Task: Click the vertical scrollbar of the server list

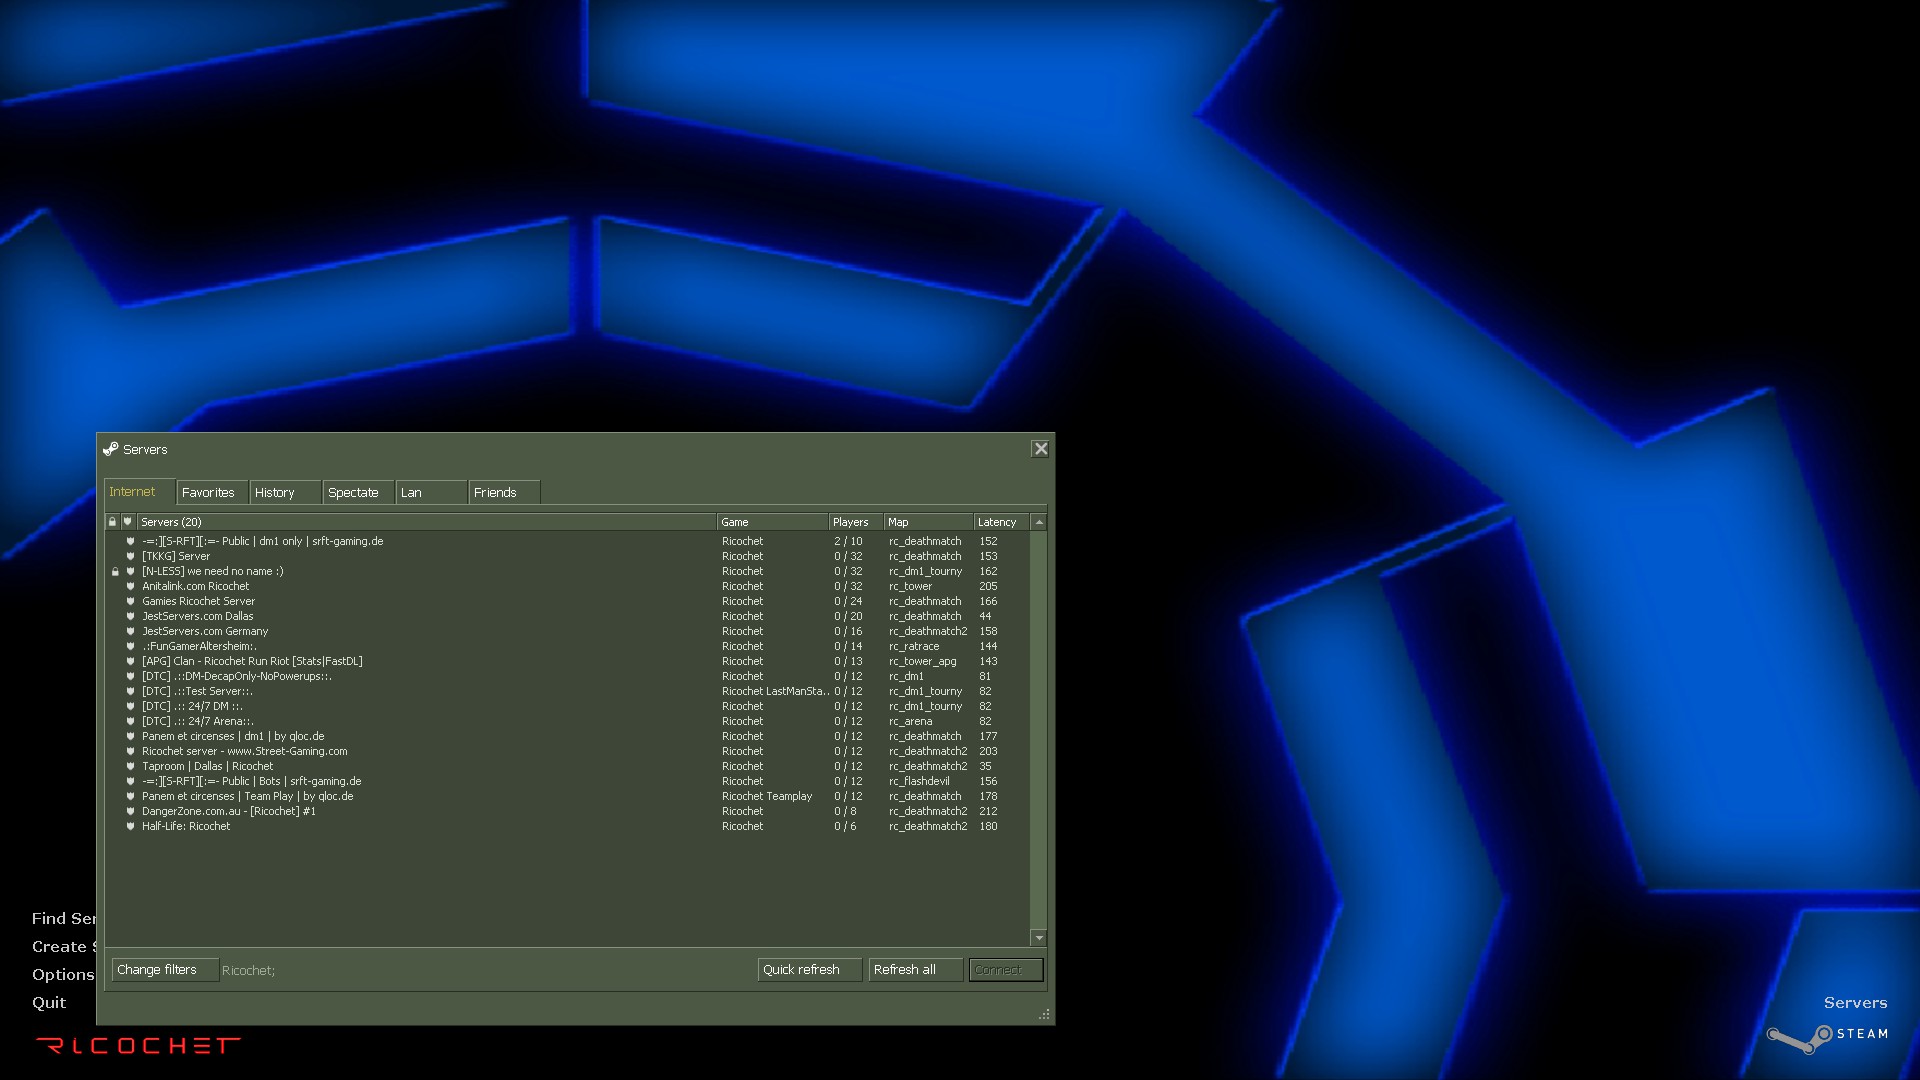Action: tap(1039, 730)
